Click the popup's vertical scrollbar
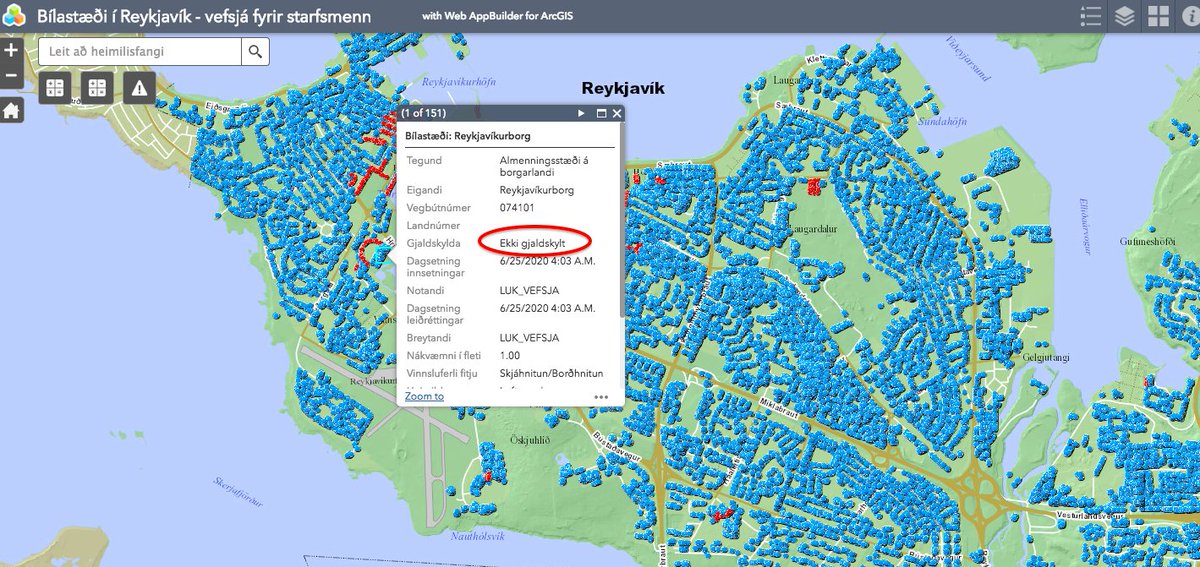This screenshot has height=567, width=1200. [621, 220]
